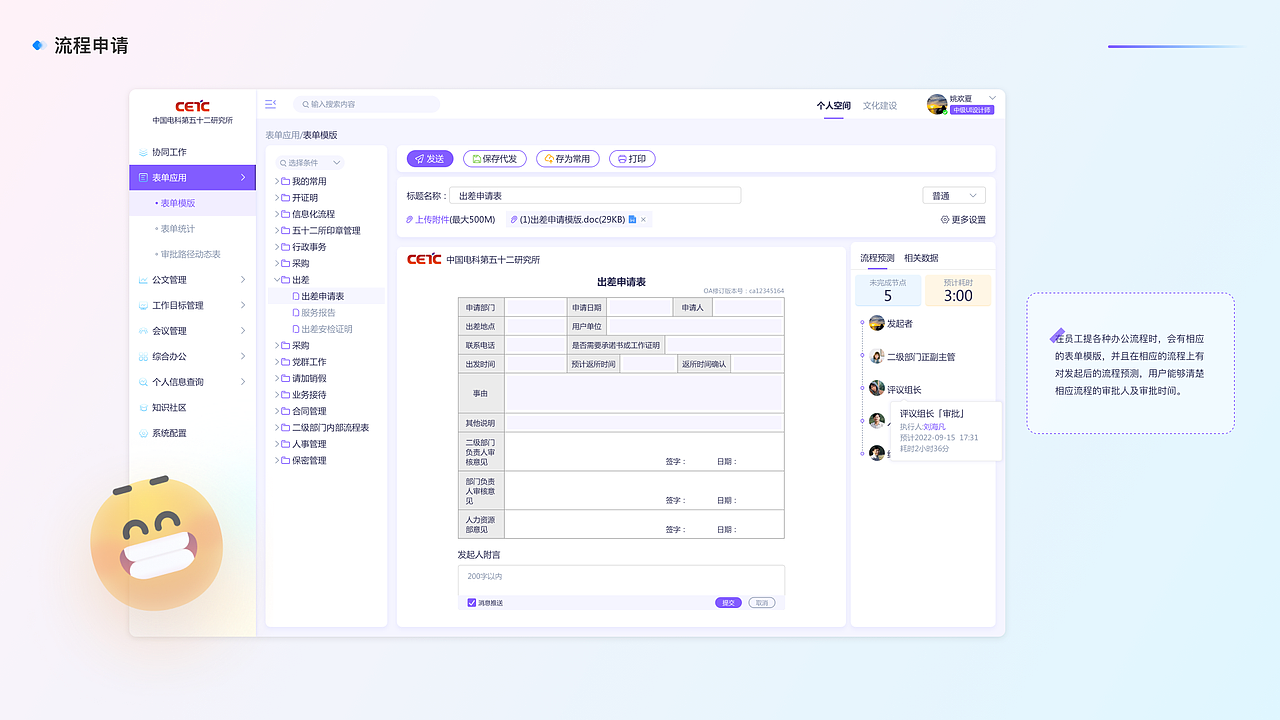Collapse the 出差 folder

277,280
